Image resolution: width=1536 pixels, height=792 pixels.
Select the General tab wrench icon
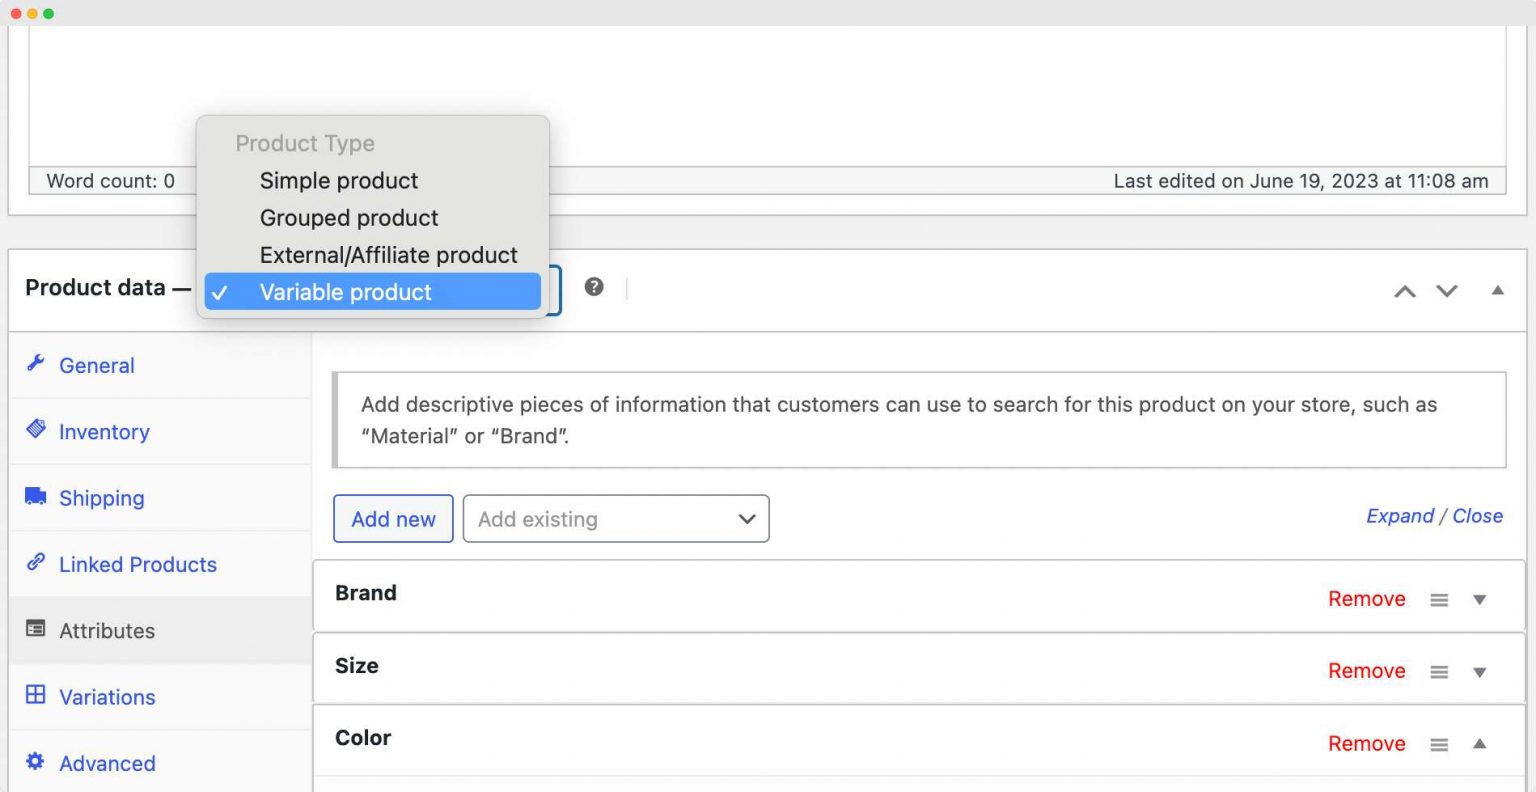tap(36, 364)
